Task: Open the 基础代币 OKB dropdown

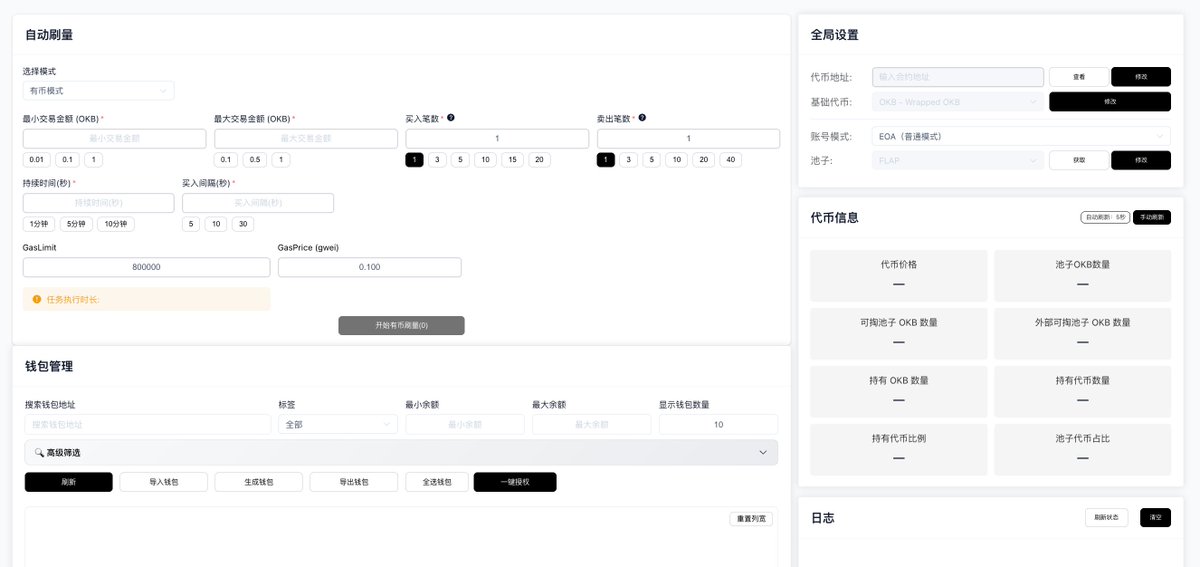Action: [958, 101]
